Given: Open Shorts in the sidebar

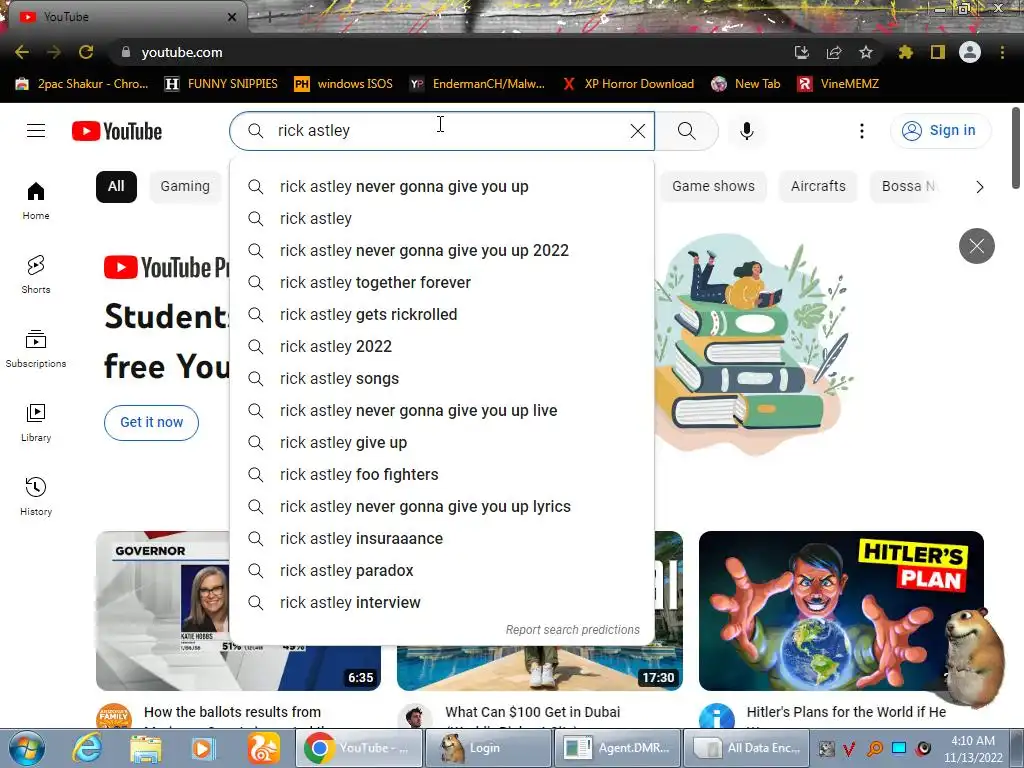Looking at the screenshot, I should click(36, 274).
